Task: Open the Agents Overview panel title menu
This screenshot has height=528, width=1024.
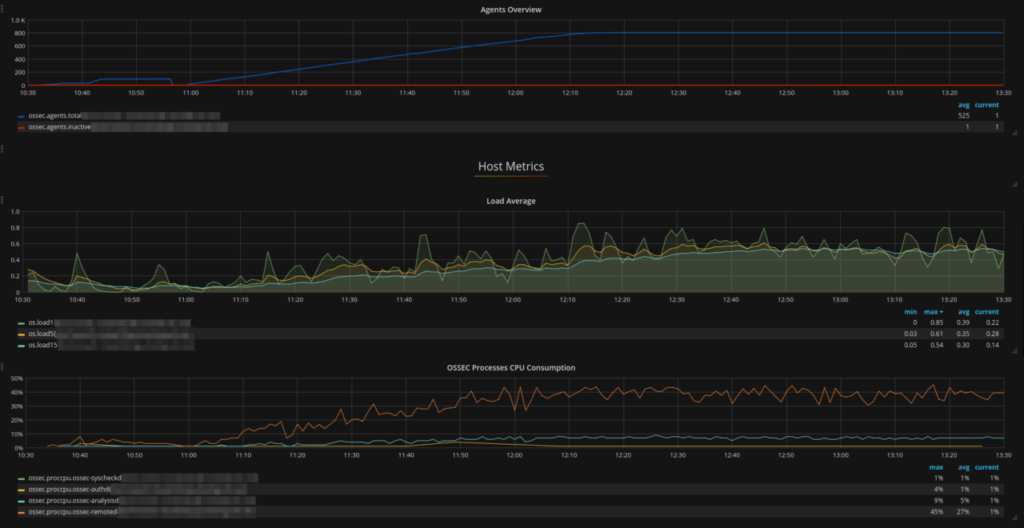Action: coord(511,10)
